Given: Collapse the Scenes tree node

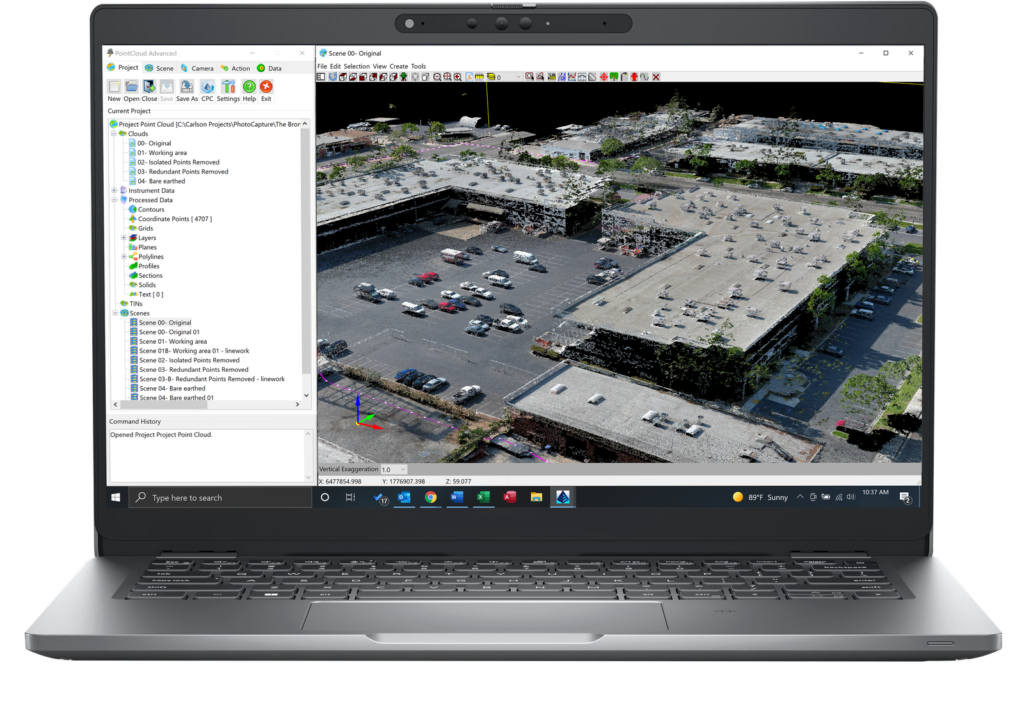Looking at the screenshot, I should coord(114,313).
